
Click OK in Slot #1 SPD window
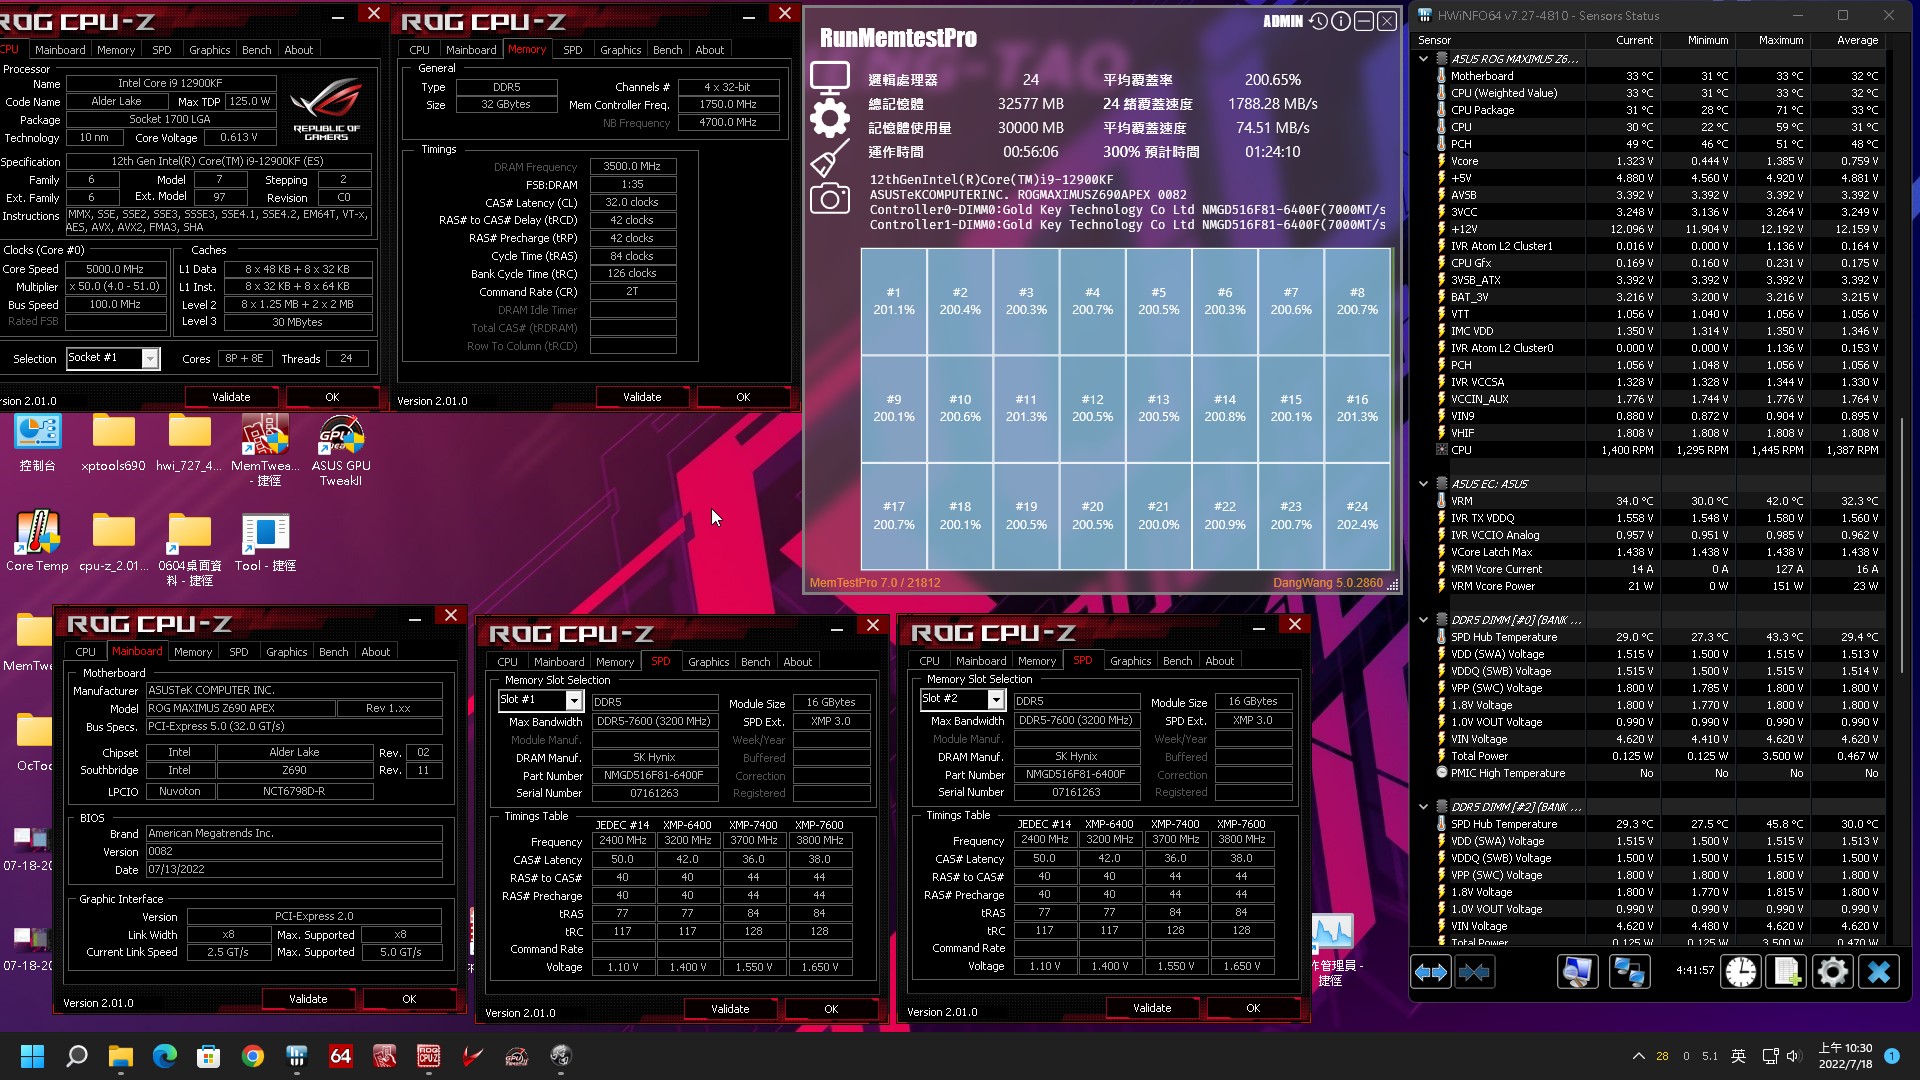831,1009
